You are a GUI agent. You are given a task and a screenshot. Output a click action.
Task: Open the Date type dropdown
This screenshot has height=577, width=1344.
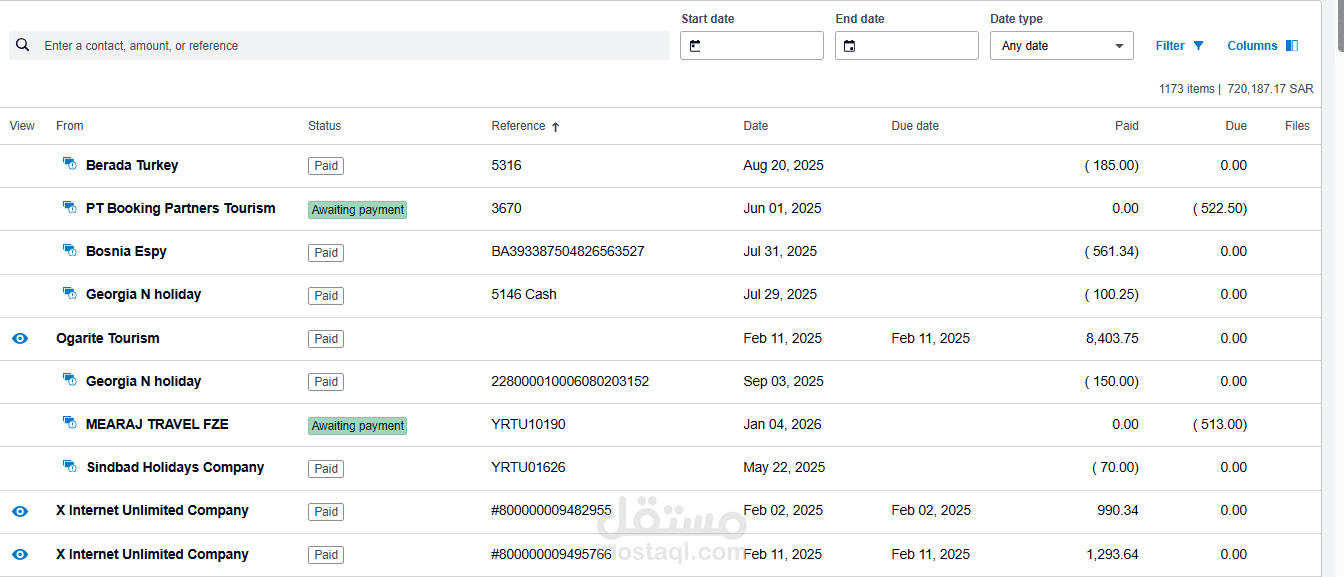tap(1062, 46)
